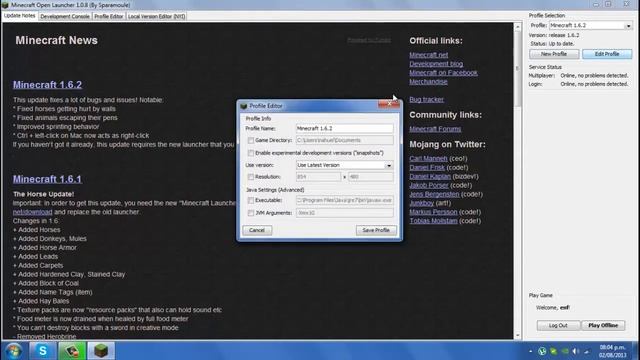
Task: Tick the Executable checkbox
Action: click(251, 200)
